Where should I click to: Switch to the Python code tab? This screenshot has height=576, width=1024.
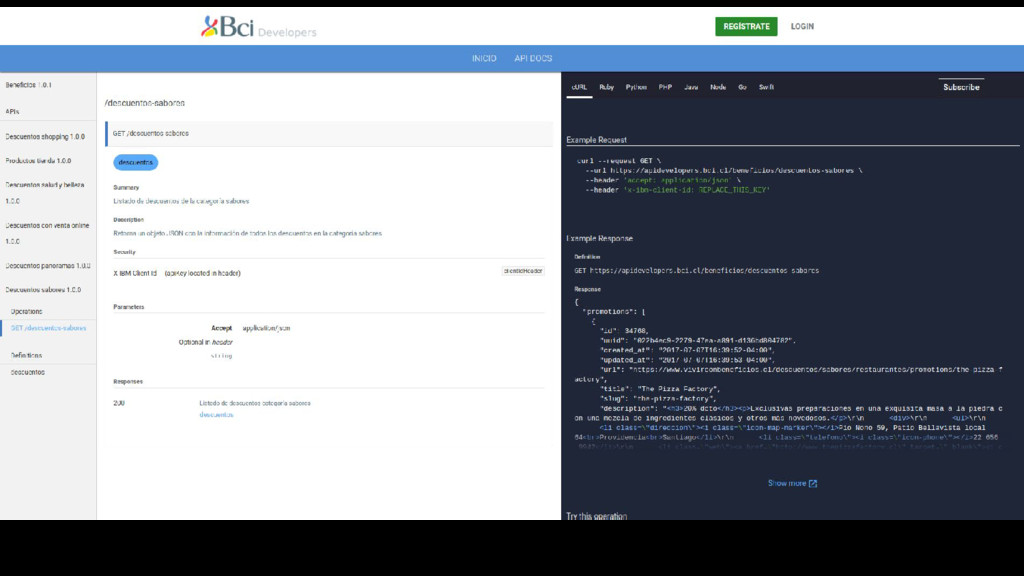636,87
